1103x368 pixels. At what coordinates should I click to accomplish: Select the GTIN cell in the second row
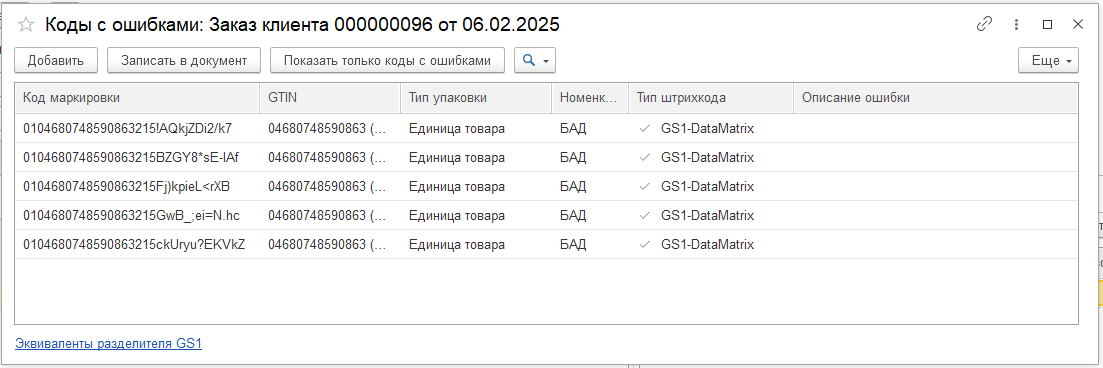tap(330, 158)
